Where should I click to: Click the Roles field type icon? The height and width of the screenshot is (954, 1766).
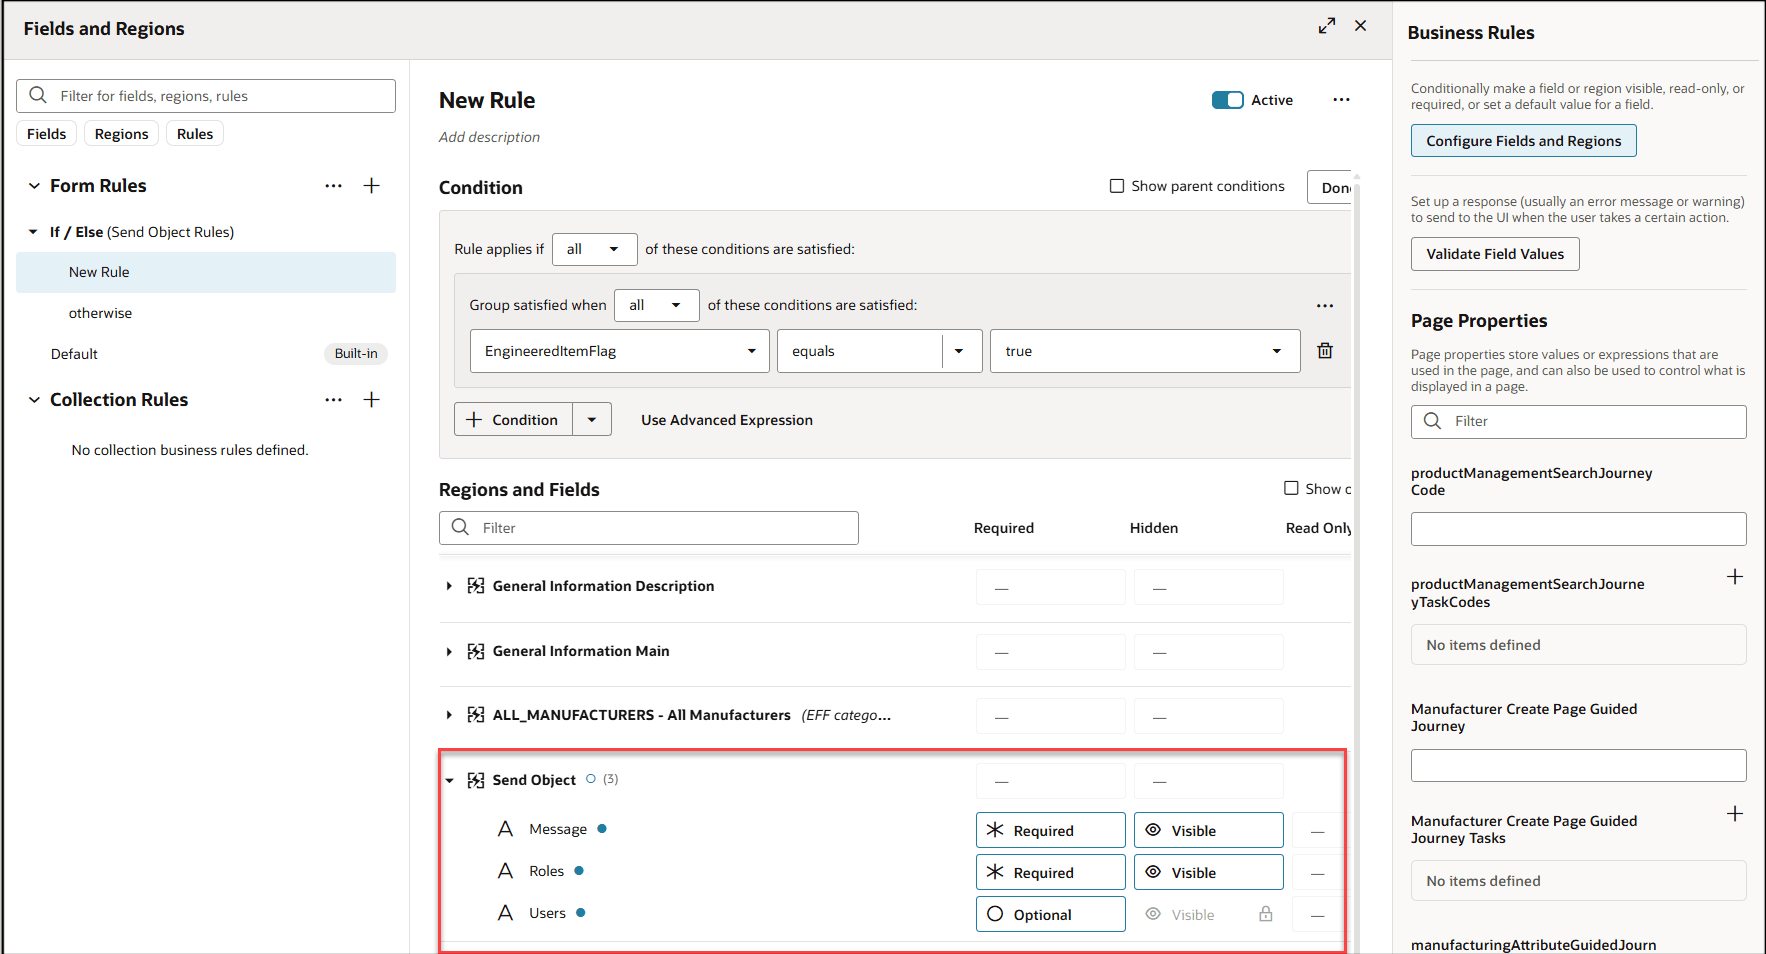(505, 871)
